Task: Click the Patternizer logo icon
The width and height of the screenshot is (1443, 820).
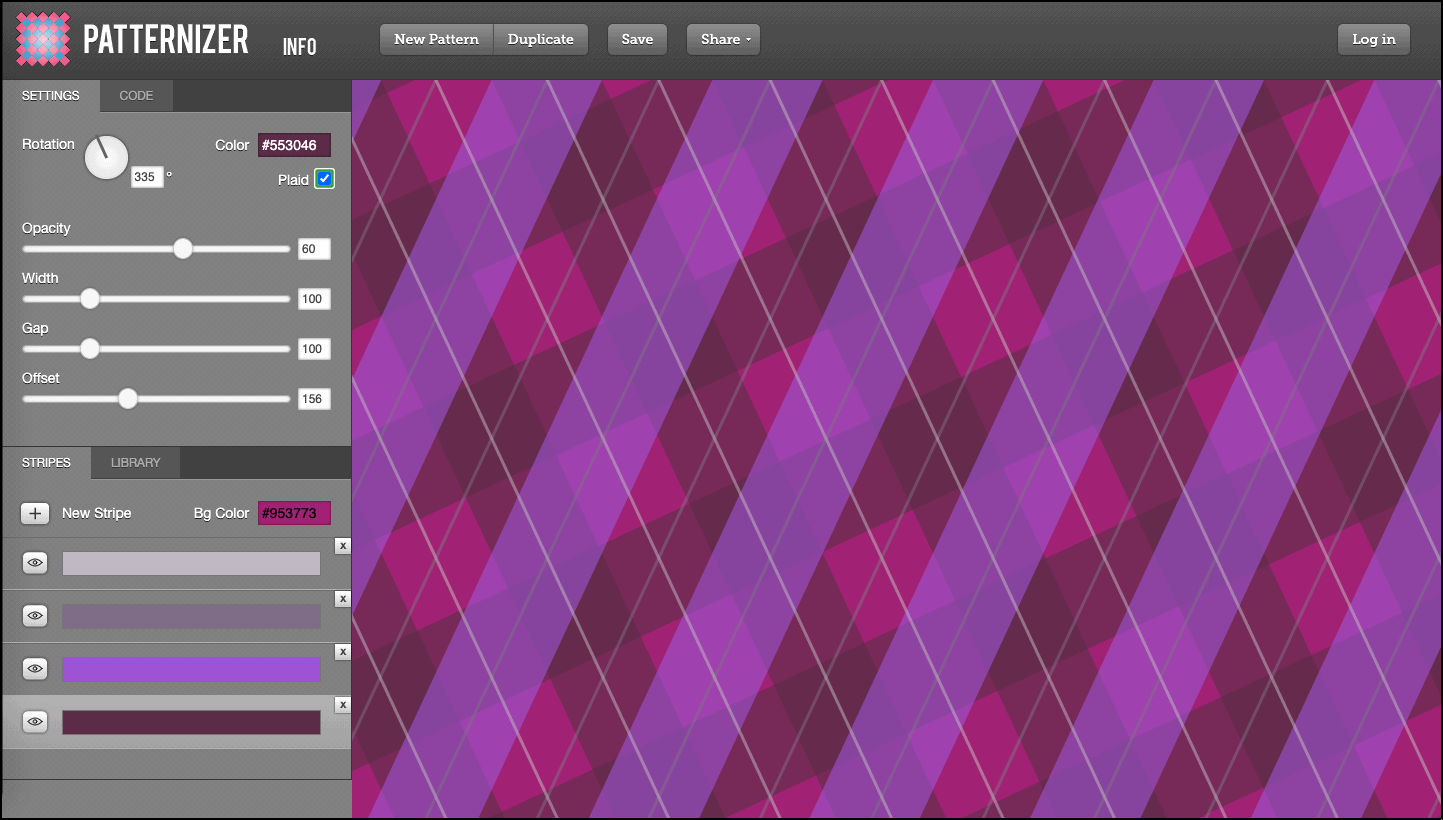Action: point(44,39)
